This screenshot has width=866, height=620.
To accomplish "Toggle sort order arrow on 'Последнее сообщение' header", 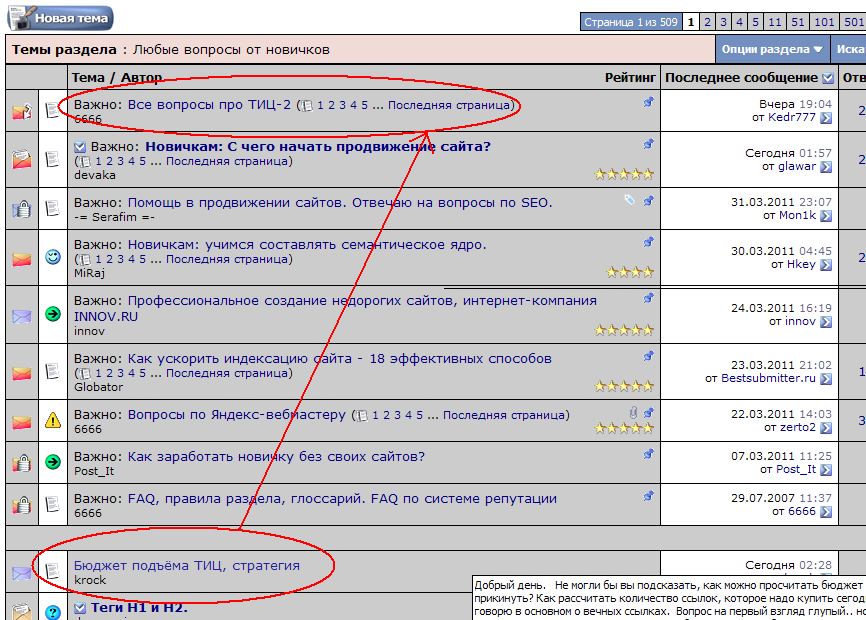I will click(827, 78).
